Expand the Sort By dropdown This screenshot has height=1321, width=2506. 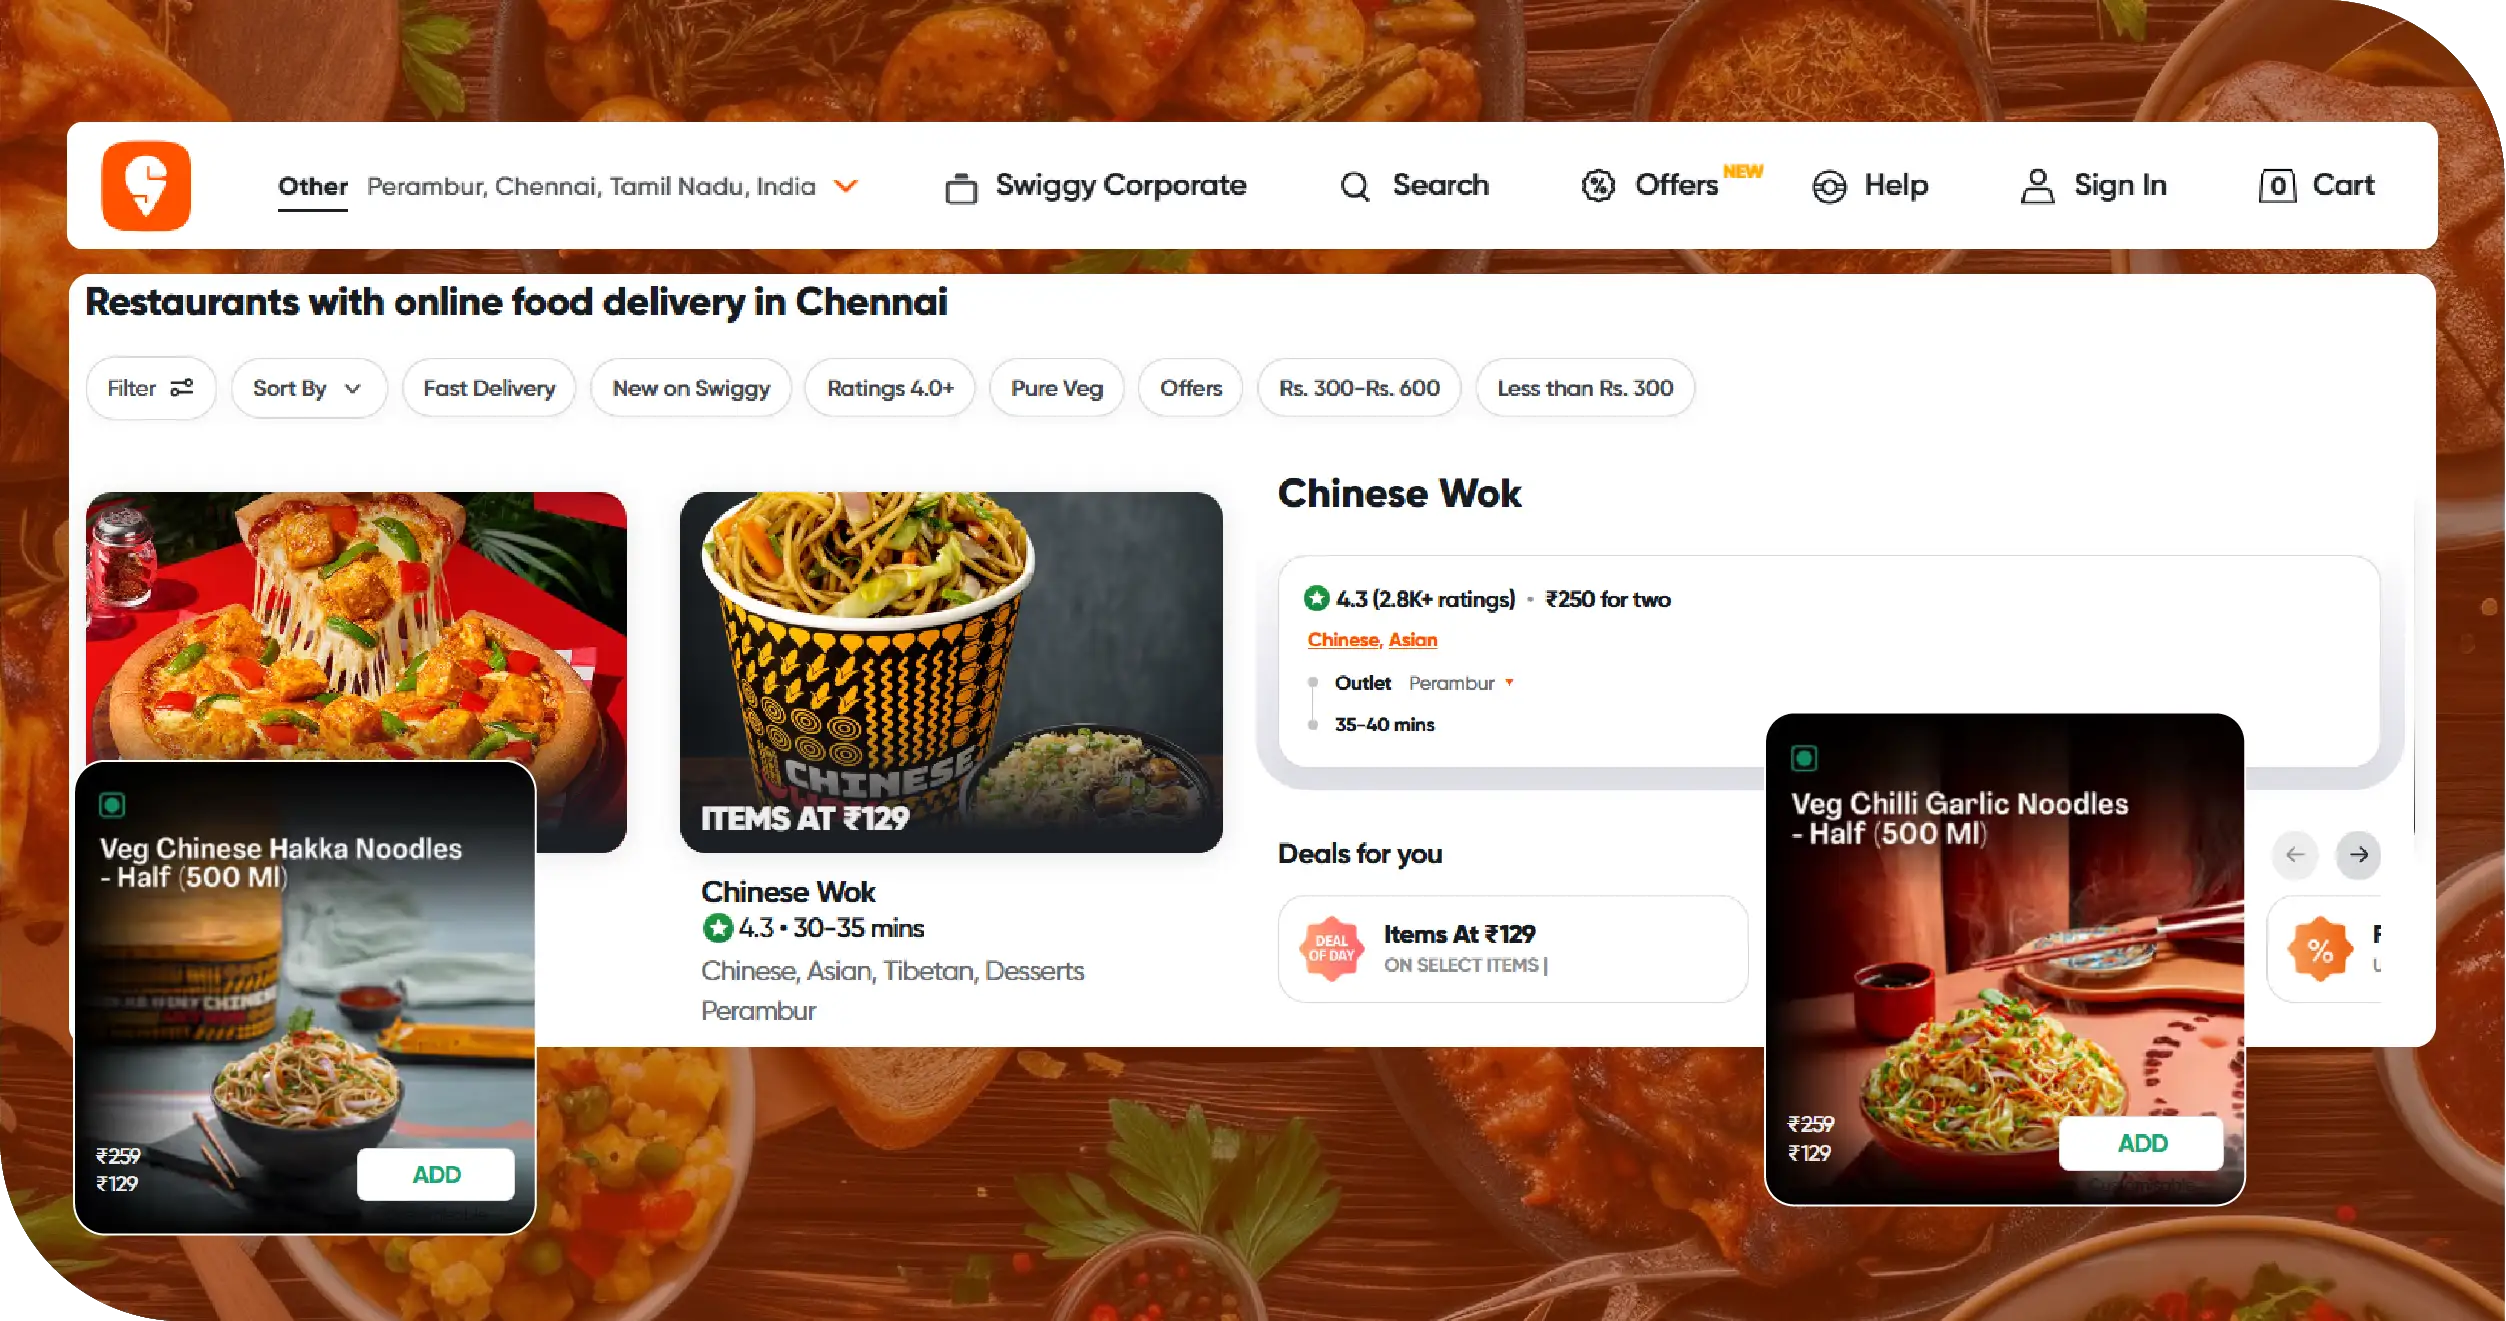click(x=308, y=388)
